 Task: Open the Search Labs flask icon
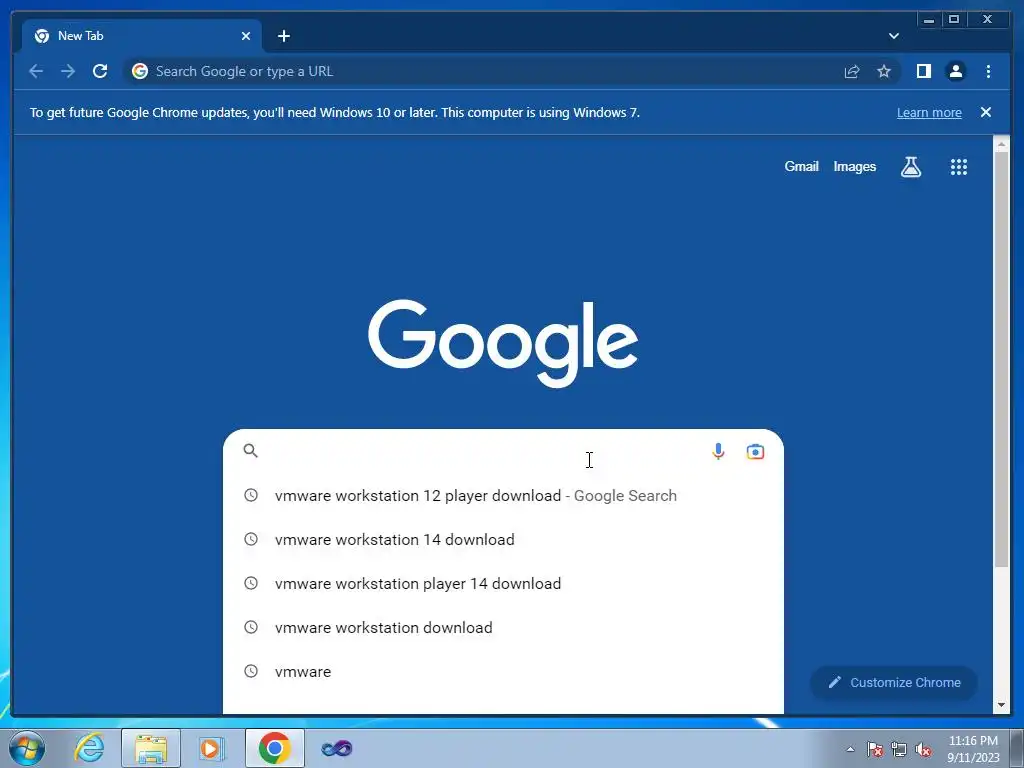pos(911,167)
